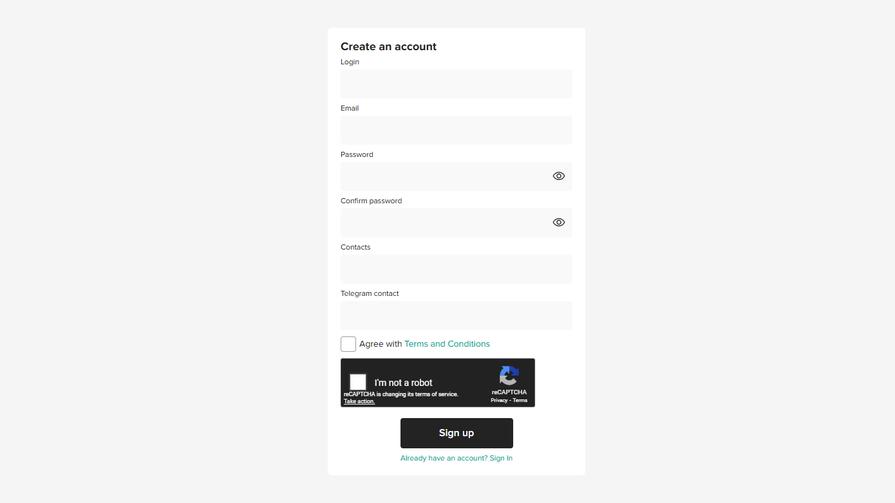Open the reCAPTCHA Privacy link

point(499,400)
